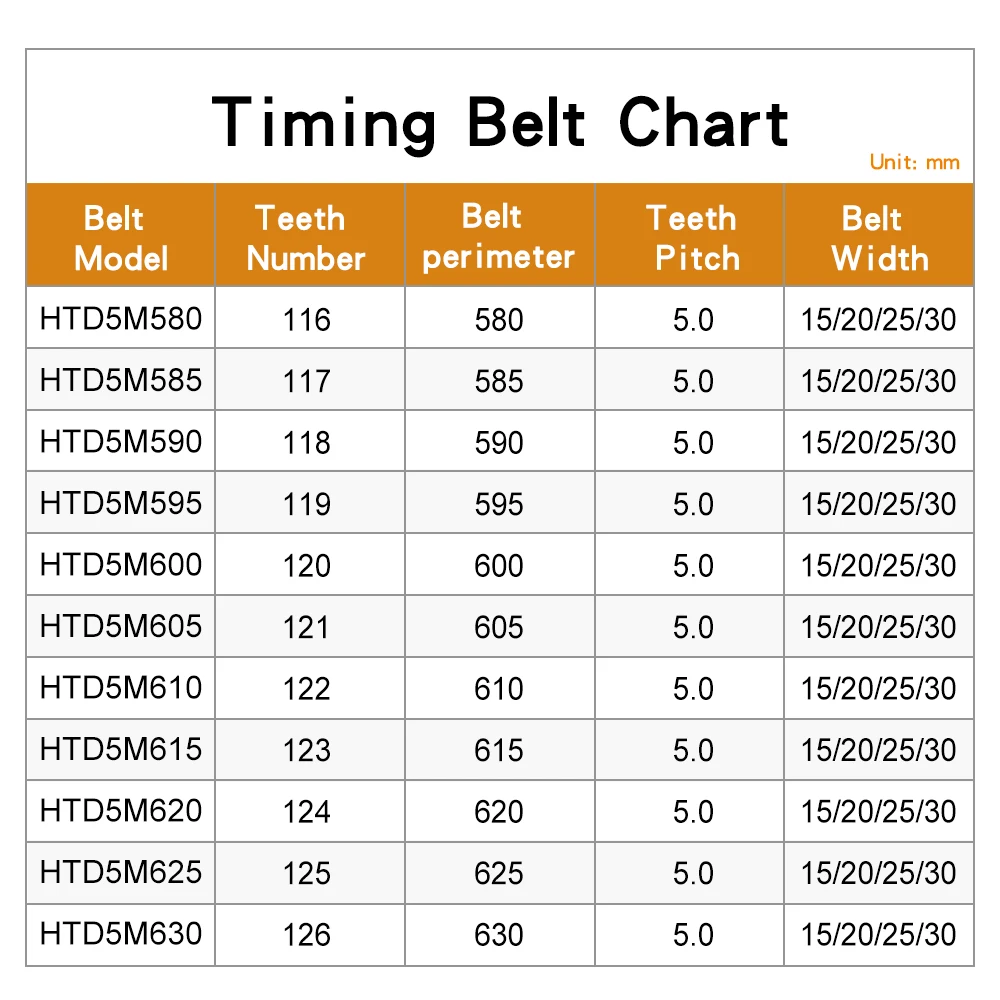Click the Timing Belt Chart title
1000x1000 pixels.
point(500,122)
